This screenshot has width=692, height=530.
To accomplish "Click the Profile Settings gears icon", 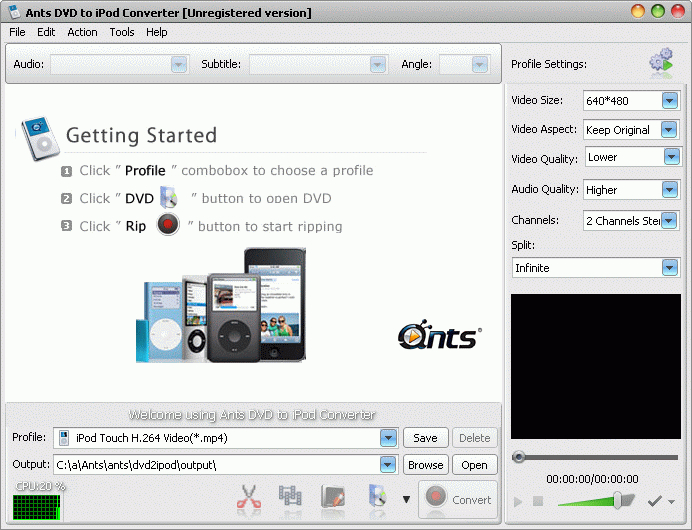I will pos(661,62).
